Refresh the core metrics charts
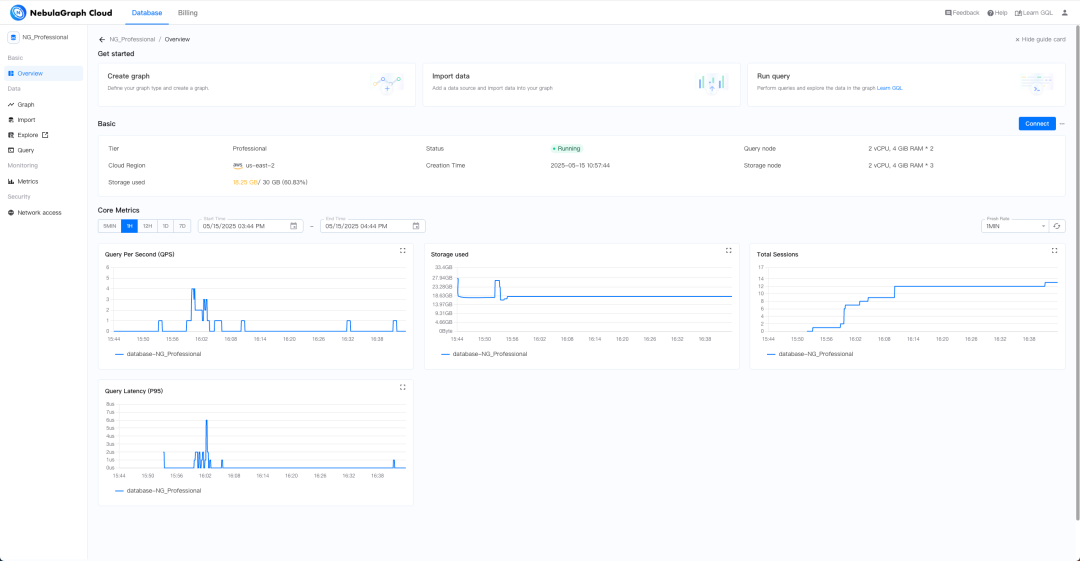Image resolution: width=1080 pixels, height=561 pixels. click(x=1057, y=226)
